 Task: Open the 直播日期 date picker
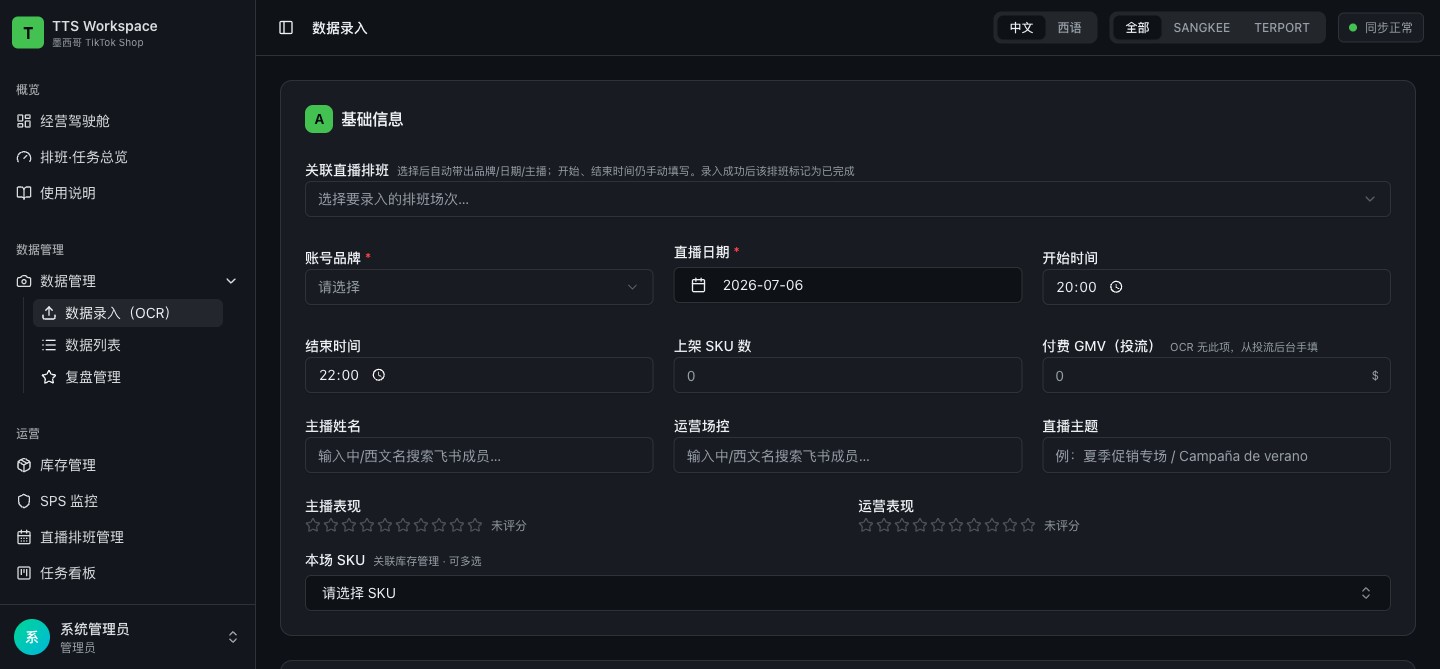(x=848, y=285)
